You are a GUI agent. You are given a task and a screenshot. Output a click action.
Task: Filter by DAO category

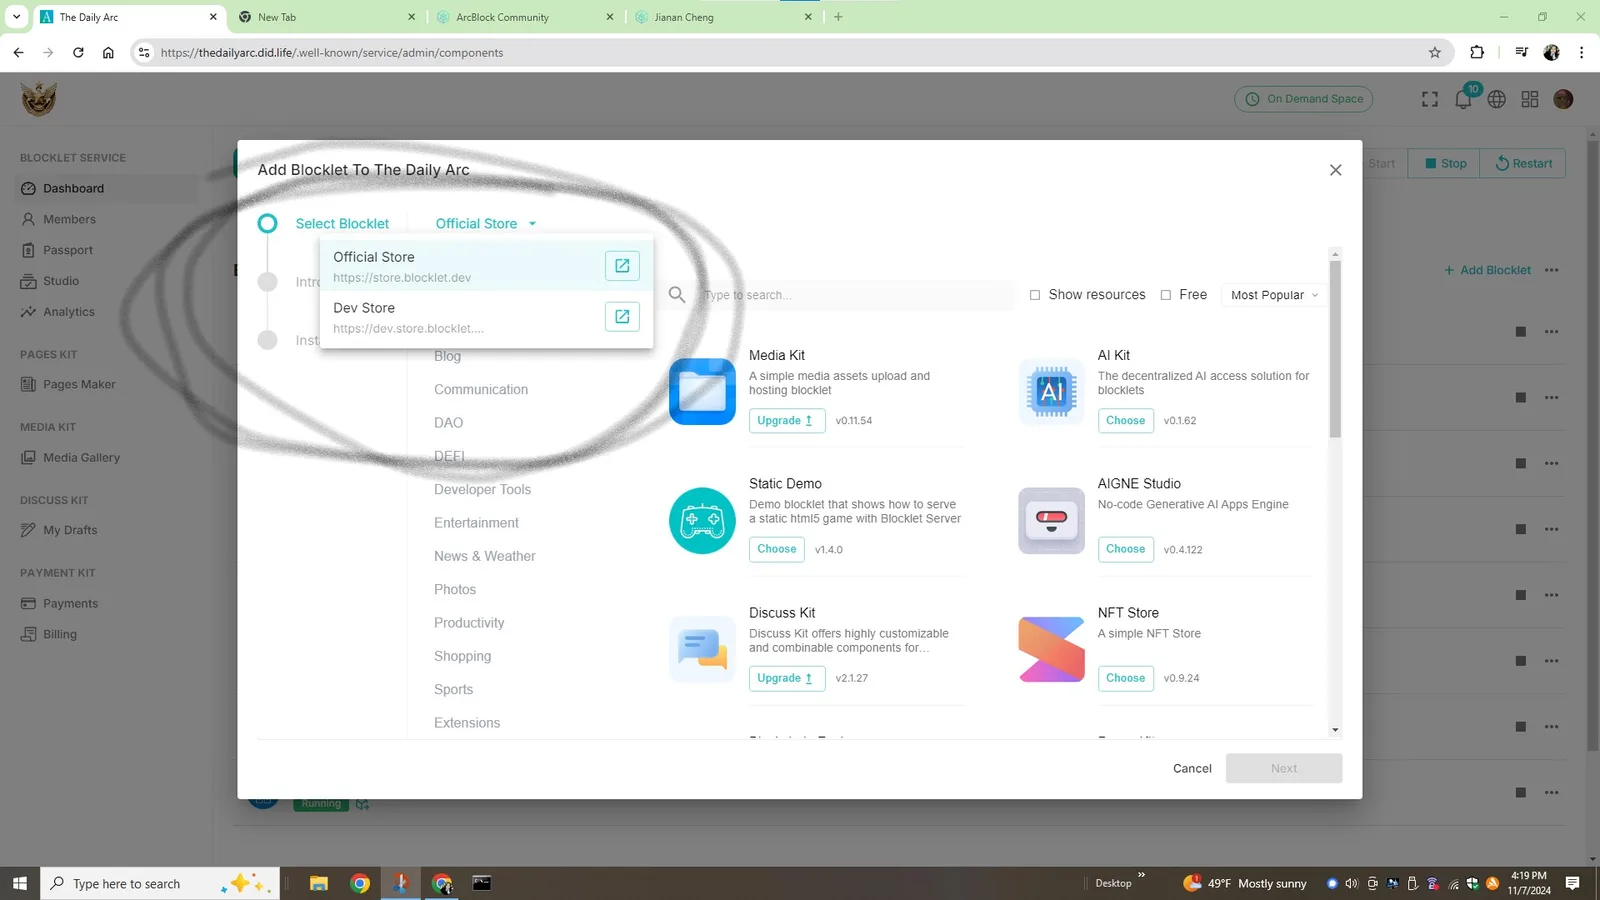(x=448, y=423)
